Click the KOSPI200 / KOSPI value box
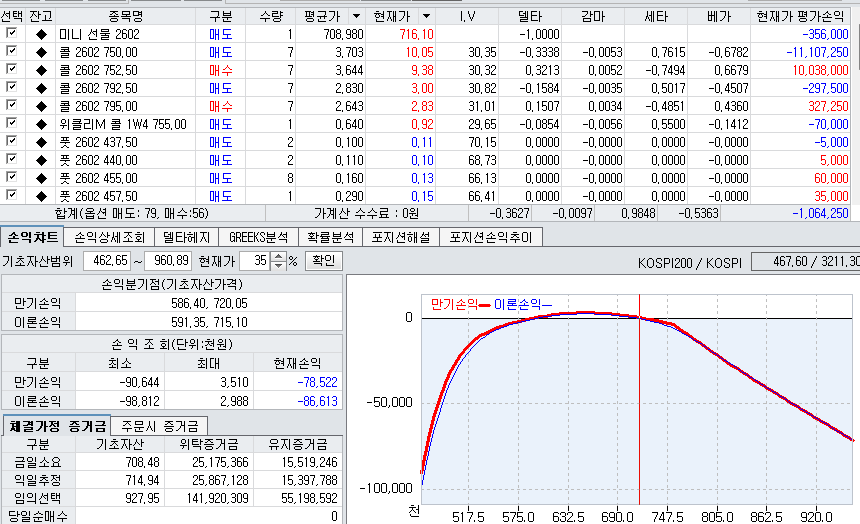This screenshot has width=860, height=524. 806,262
